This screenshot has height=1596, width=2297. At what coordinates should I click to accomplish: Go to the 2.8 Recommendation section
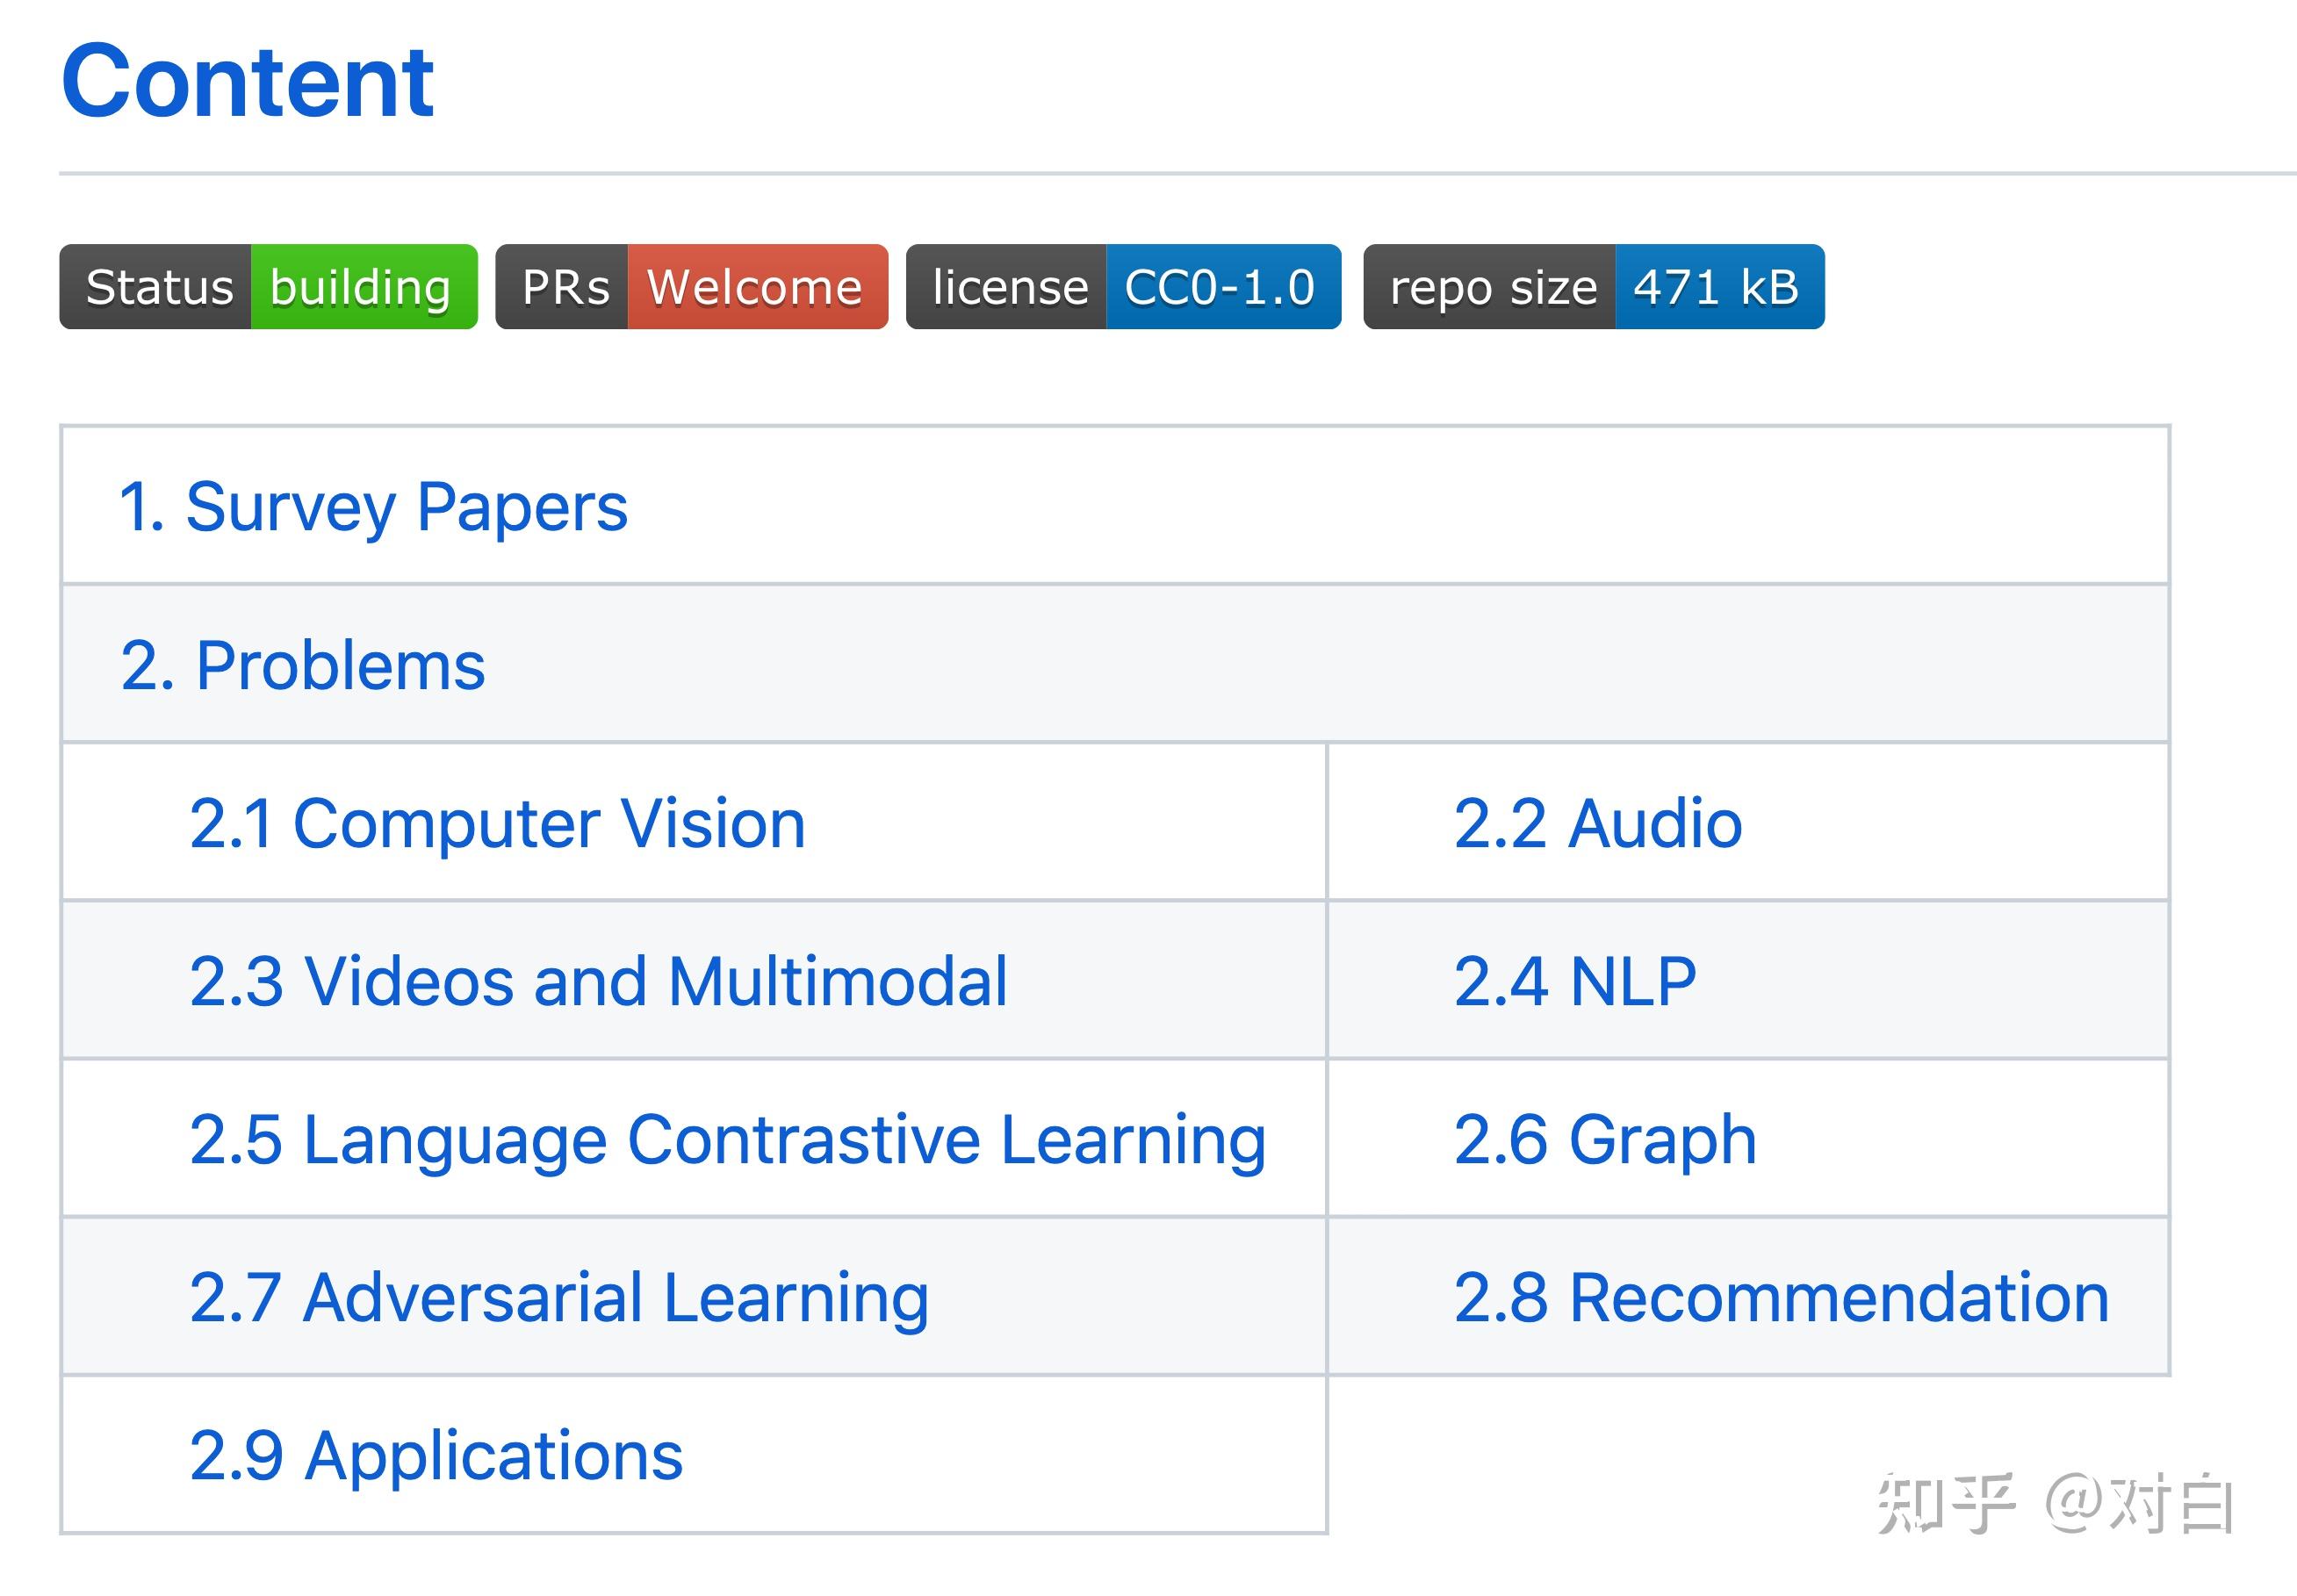pyautogui.click(x=1780, y=1297)
